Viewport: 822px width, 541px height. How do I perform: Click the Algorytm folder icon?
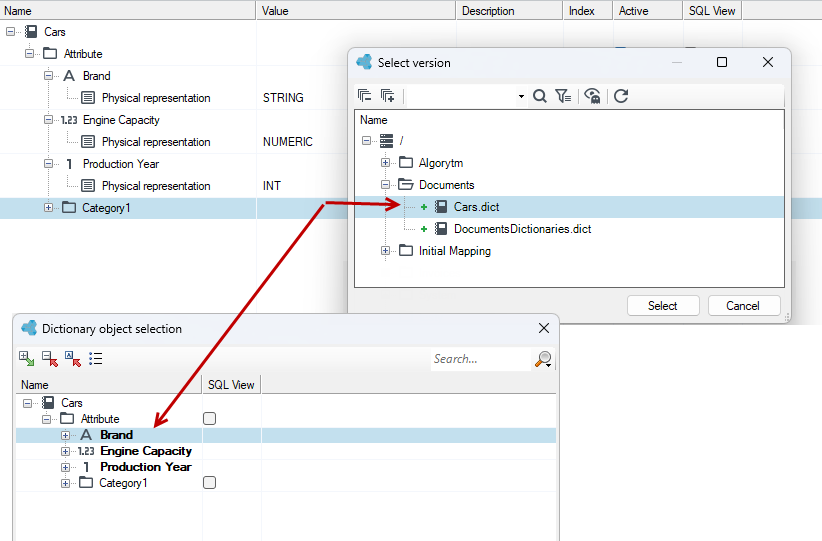coord(406,163)
